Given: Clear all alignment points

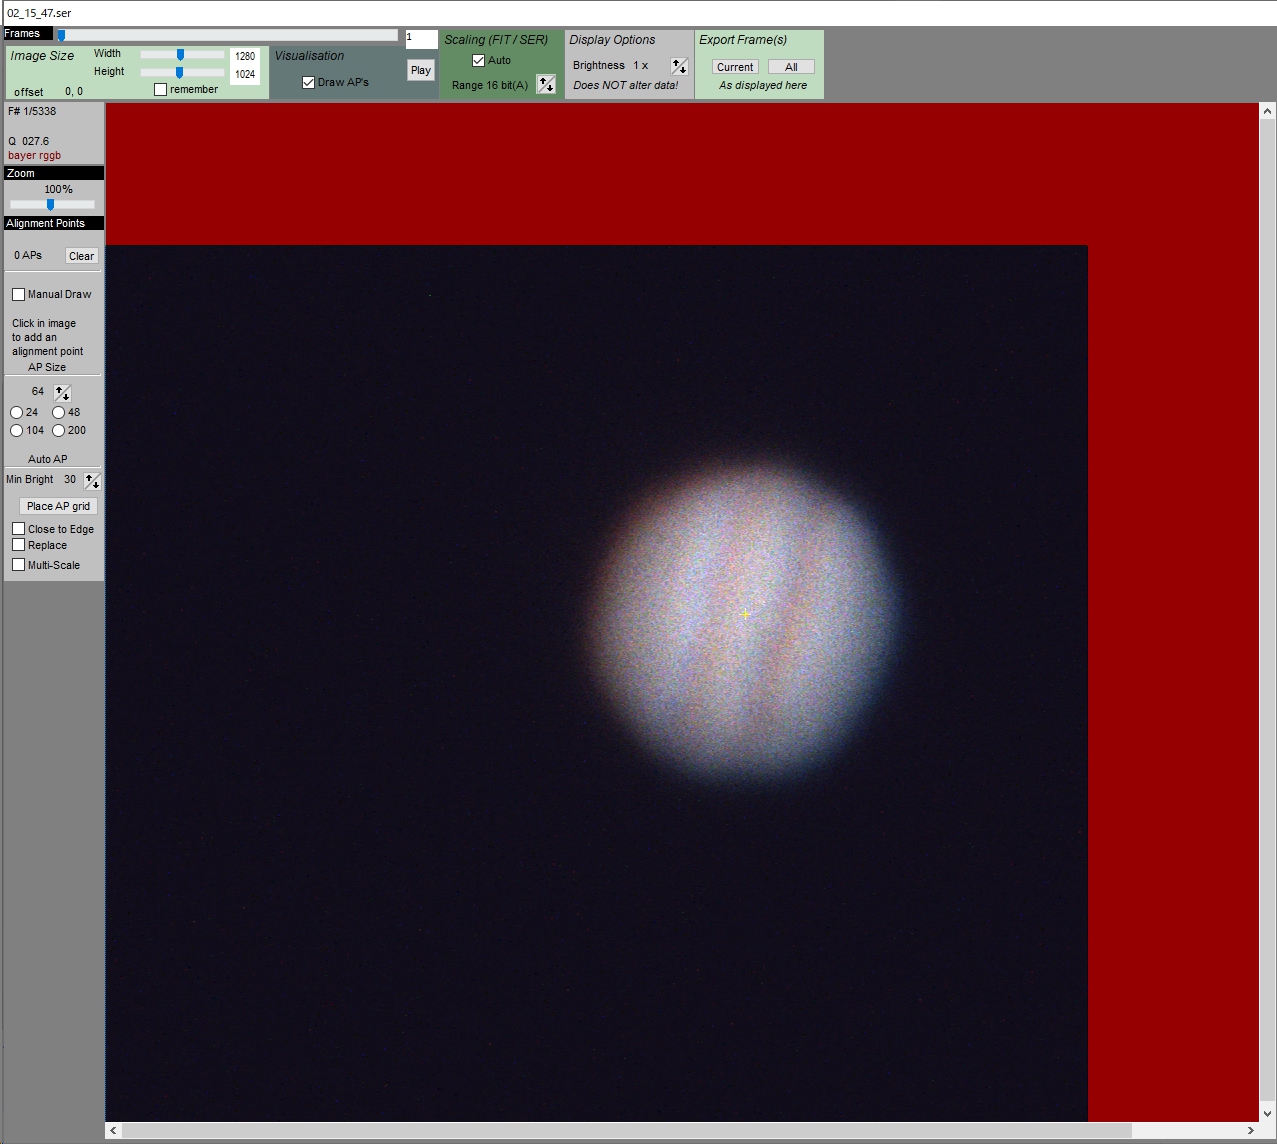Looking at the screenshot, I should click(81, 256).
